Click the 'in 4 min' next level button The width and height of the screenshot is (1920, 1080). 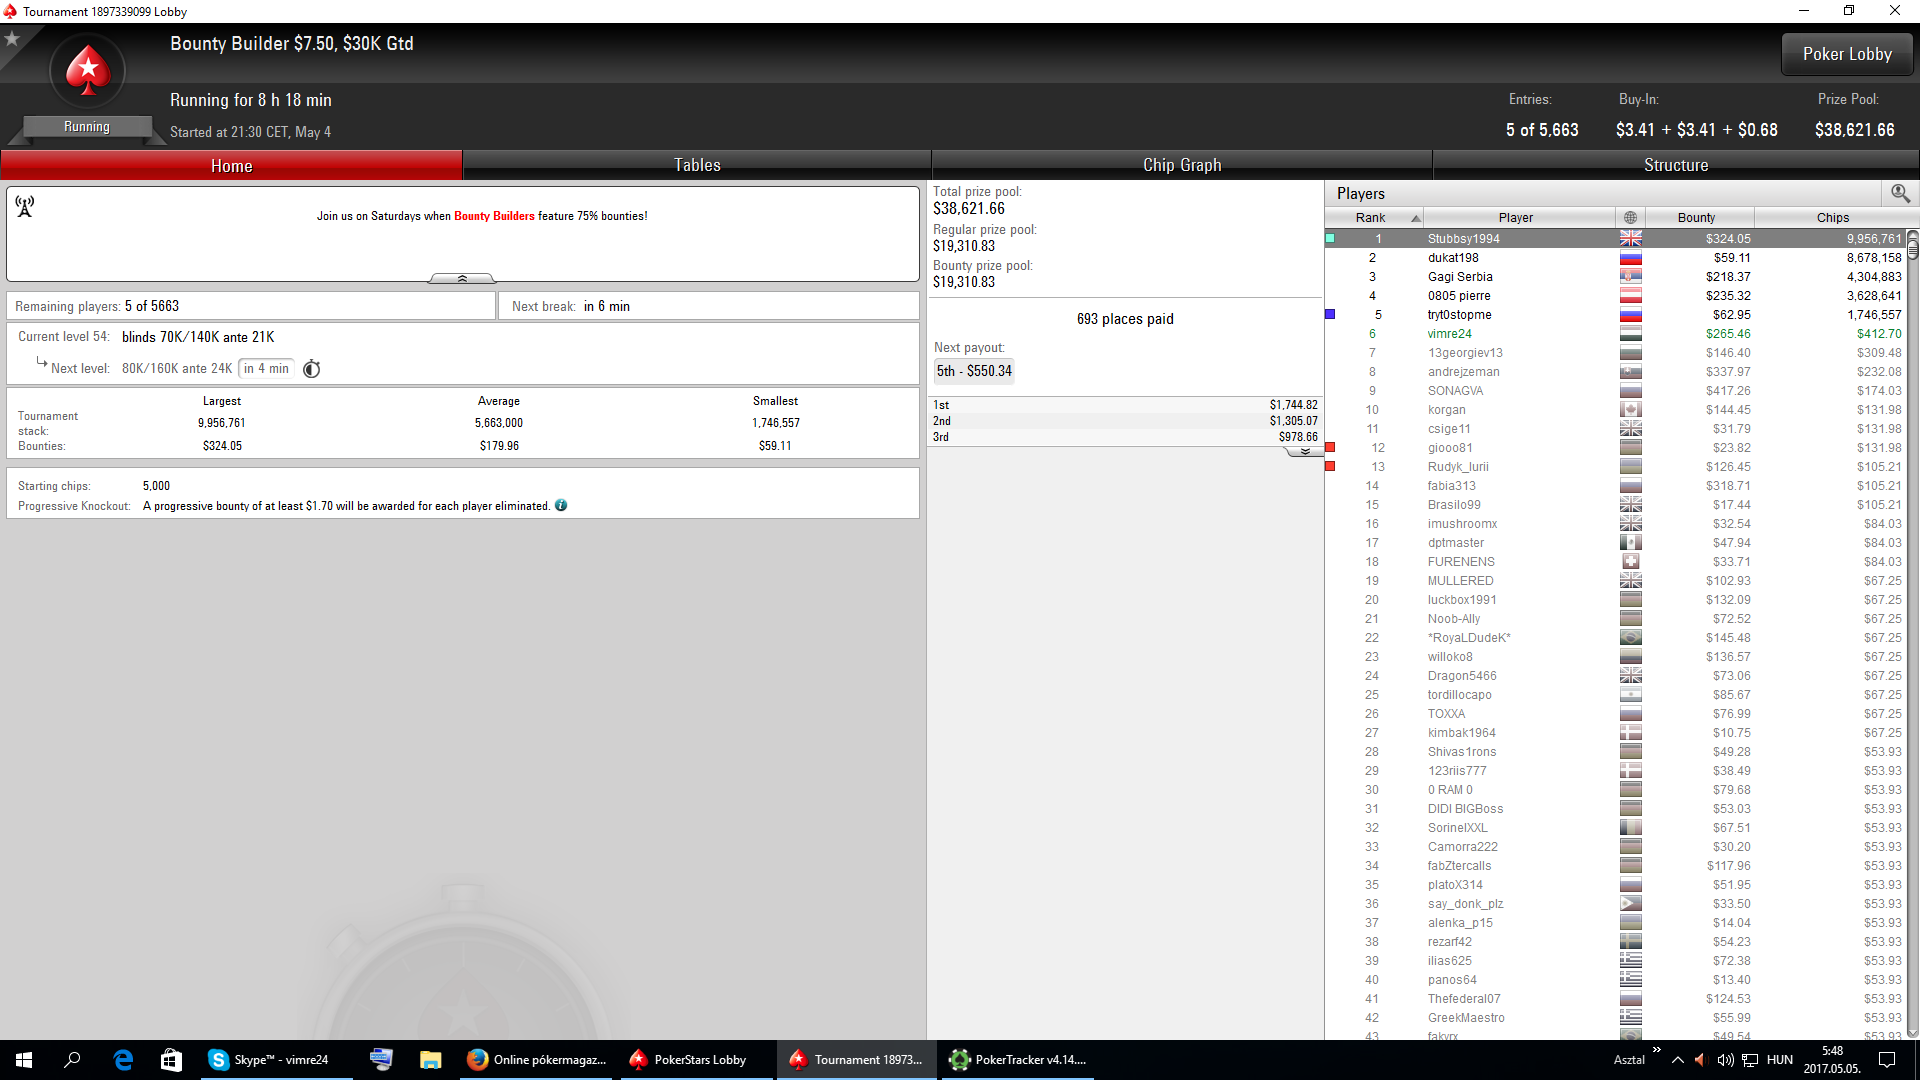click(x=266, y=369)
